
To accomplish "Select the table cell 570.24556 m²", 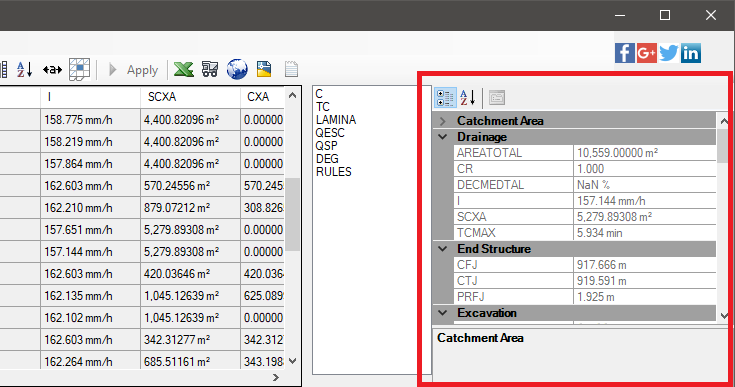I will click(x=190, y=186).
